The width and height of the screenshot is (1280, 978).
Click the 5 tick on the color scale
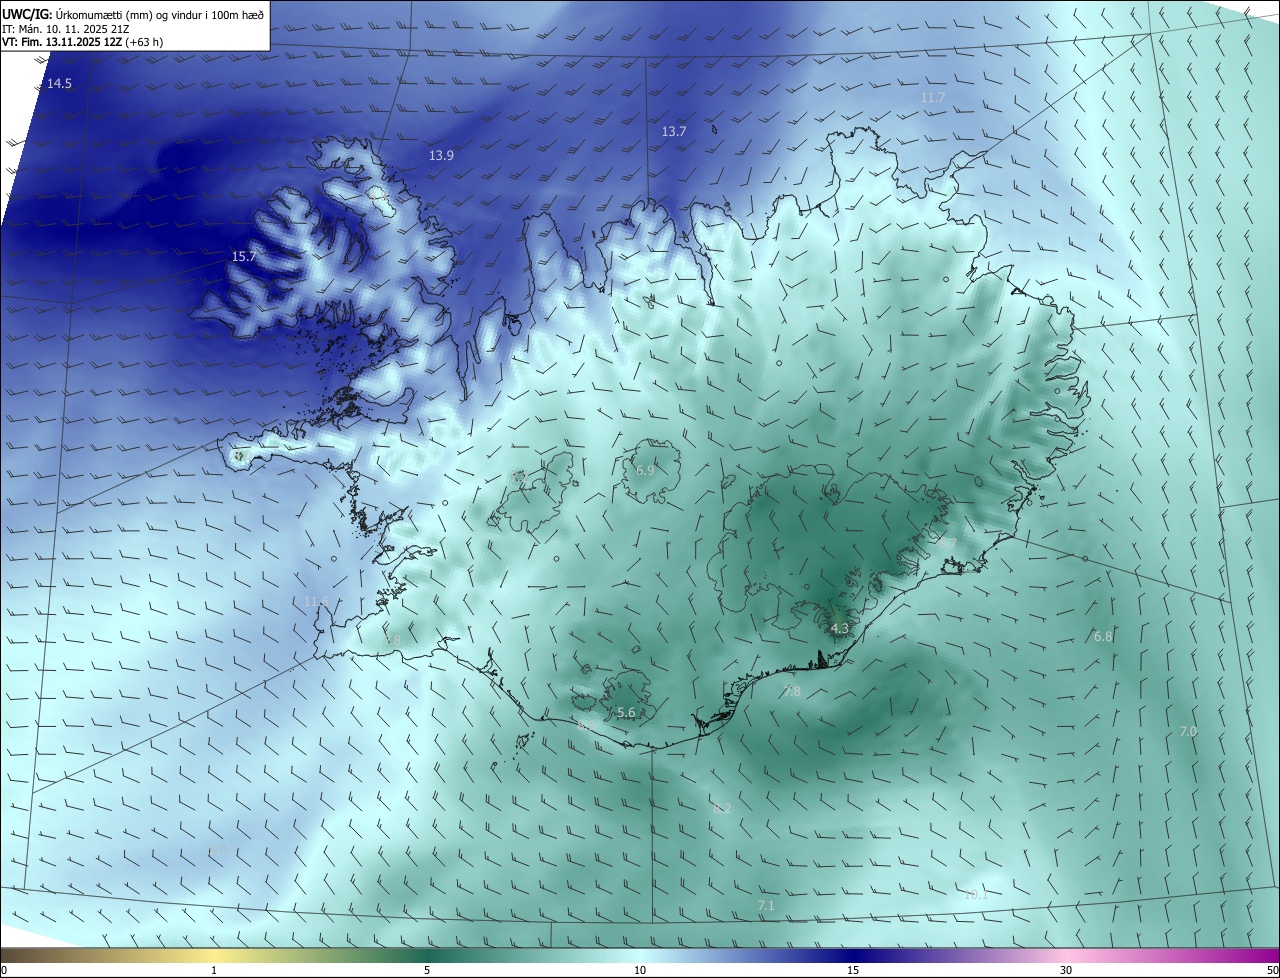coord(427,971)
